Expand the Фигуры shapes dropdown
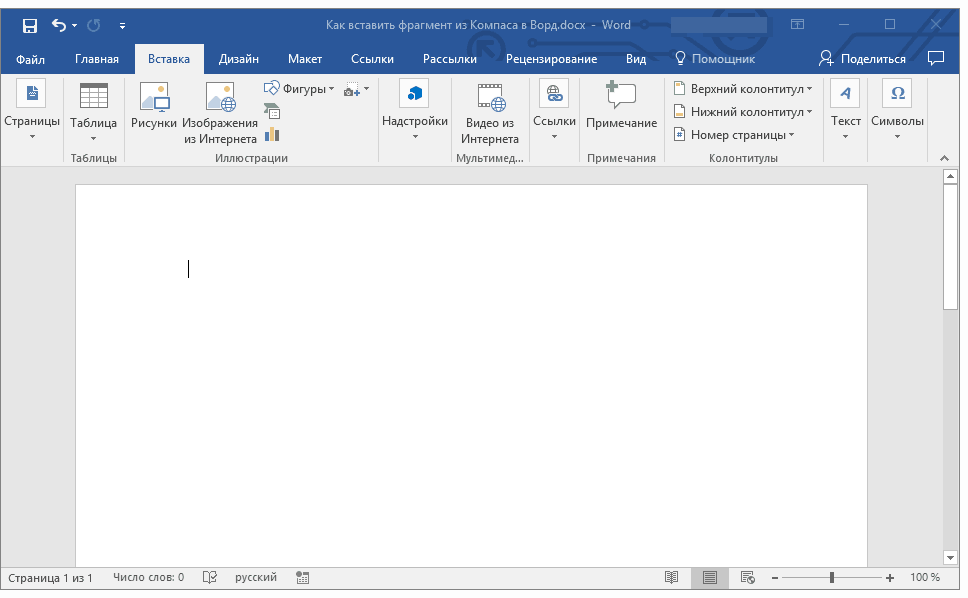 tap(300, 89)
